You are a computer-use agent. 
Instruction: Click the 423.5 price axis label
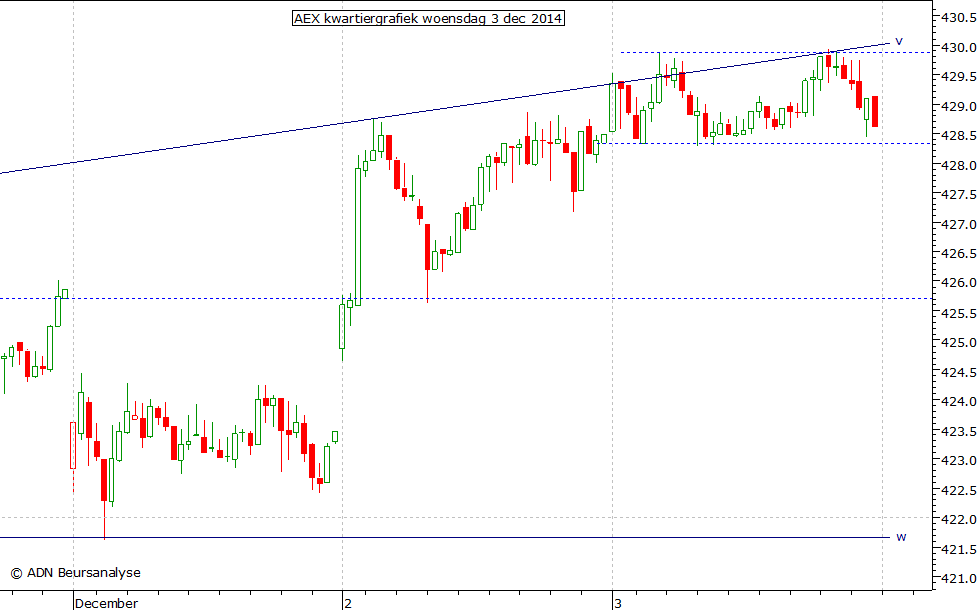tap(959, 431)
